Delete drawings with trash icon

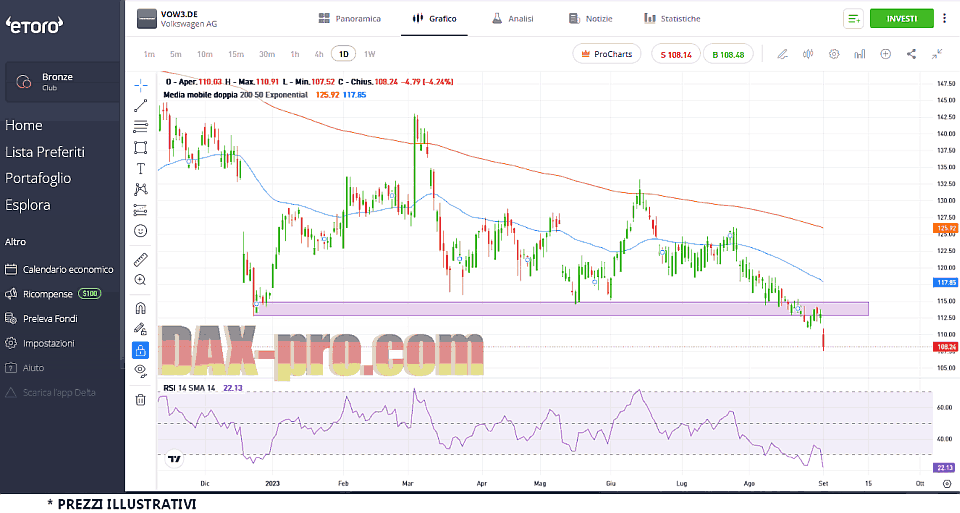point(141,400)
